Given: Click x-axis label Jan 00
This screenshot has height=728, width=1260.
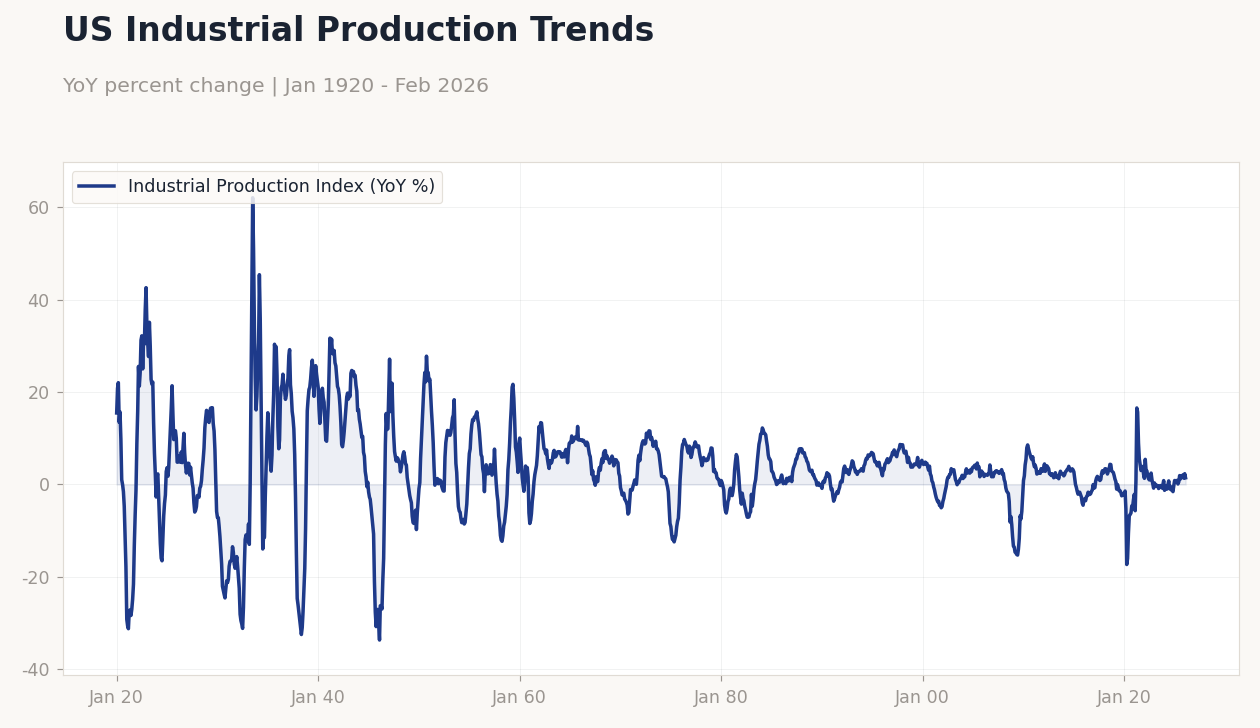Looking at the screenshot, I should coord(922,698).
